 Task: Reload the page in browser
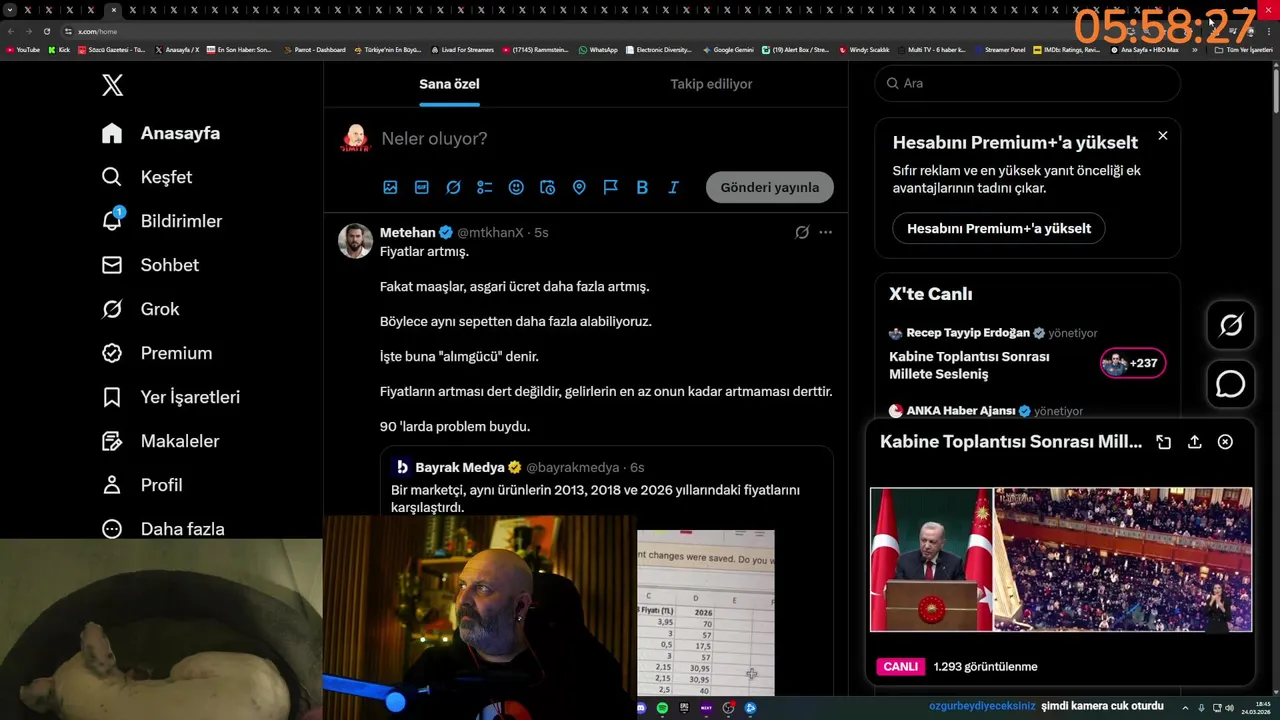point(46,31)
